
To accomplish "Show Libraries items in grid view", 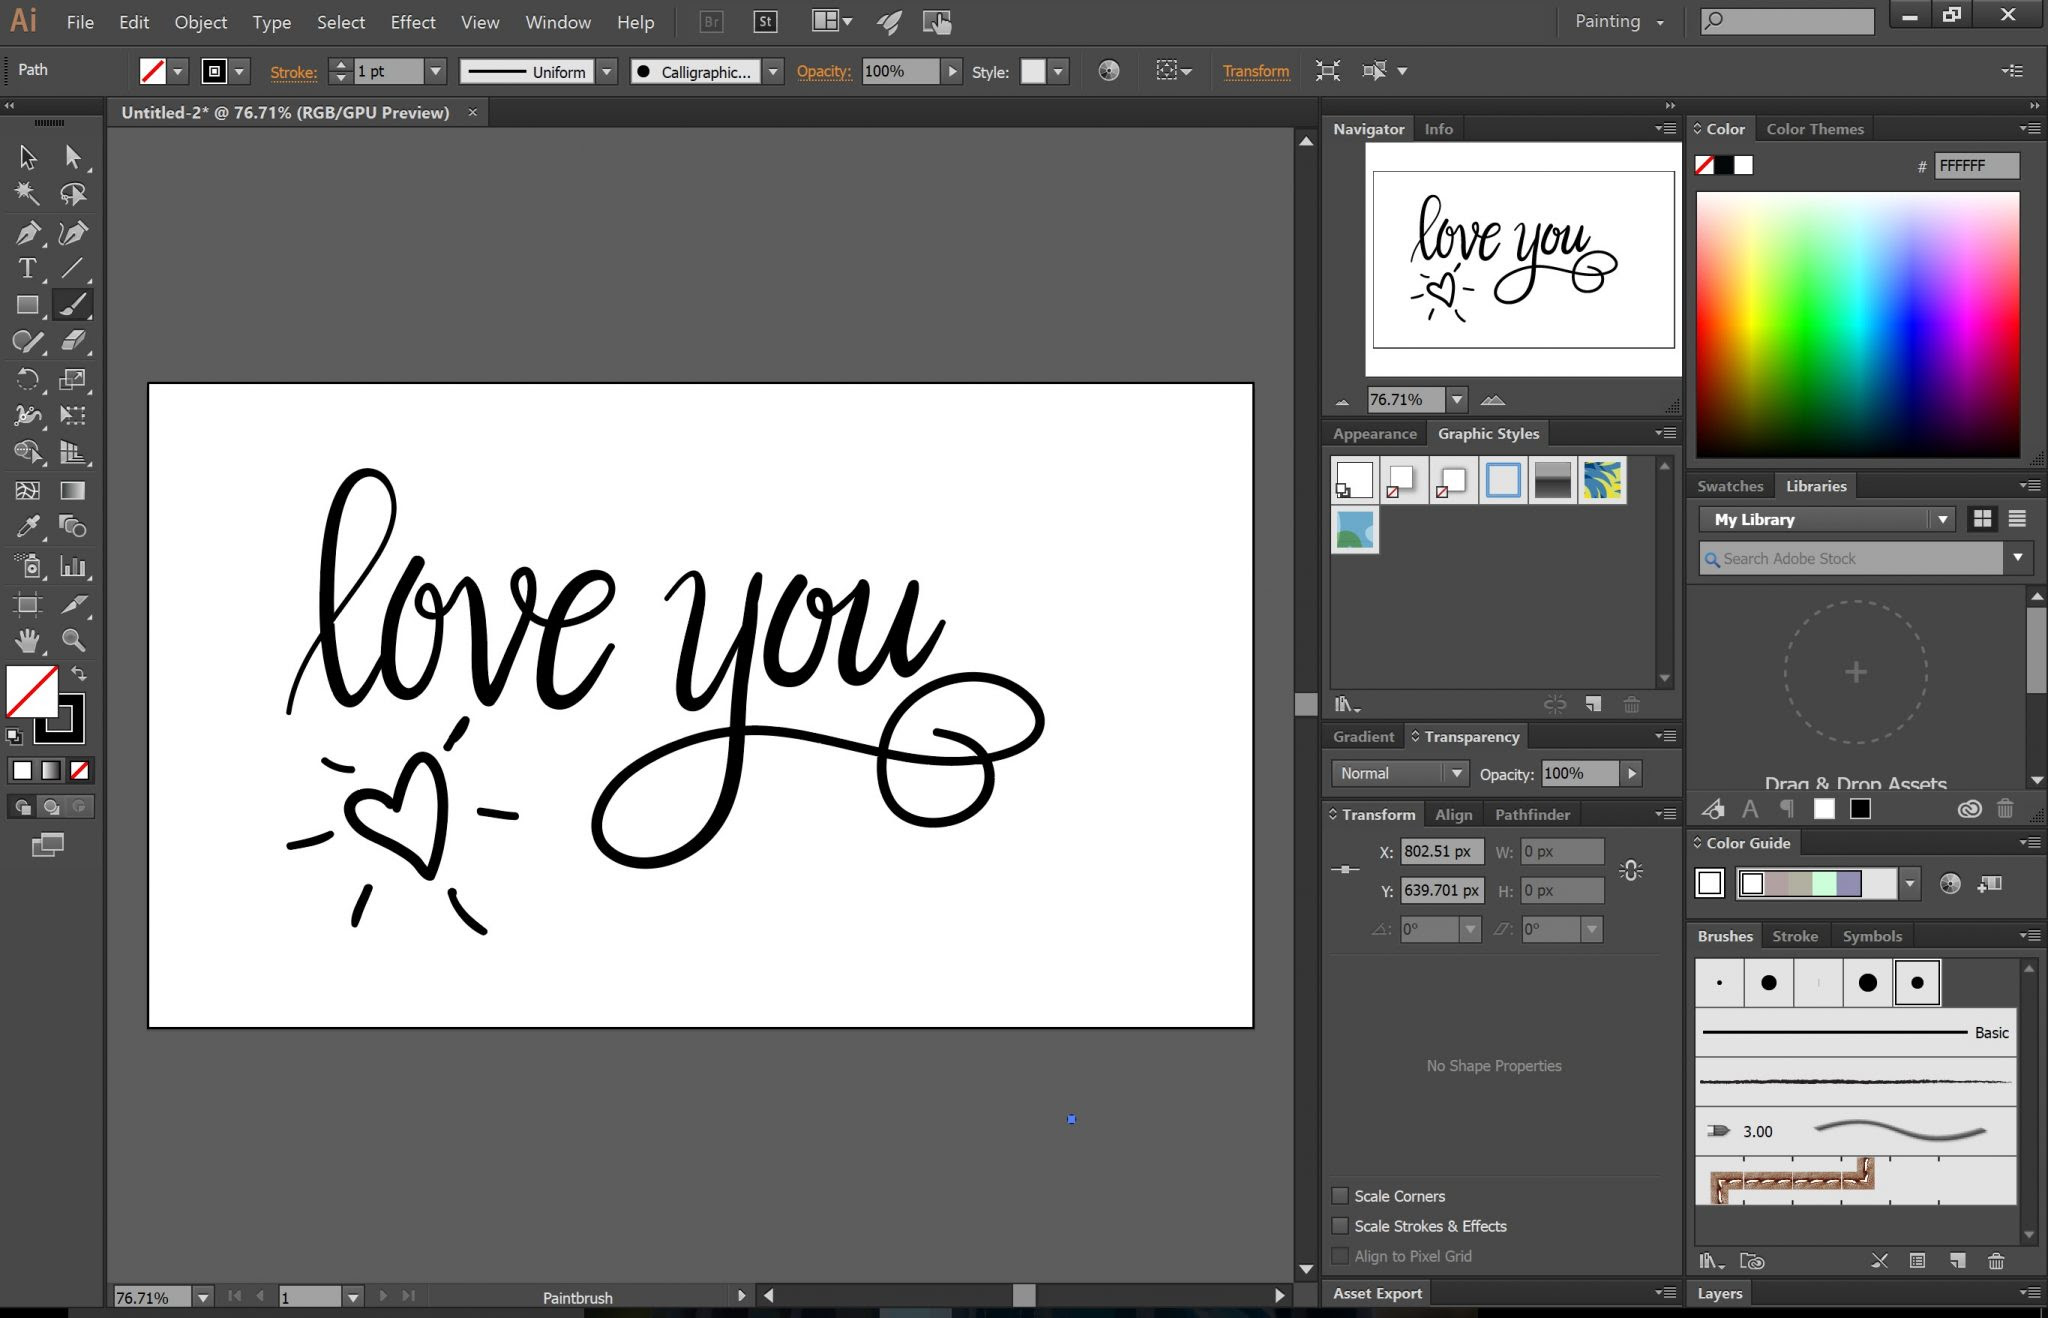I will click(1982, 519).
